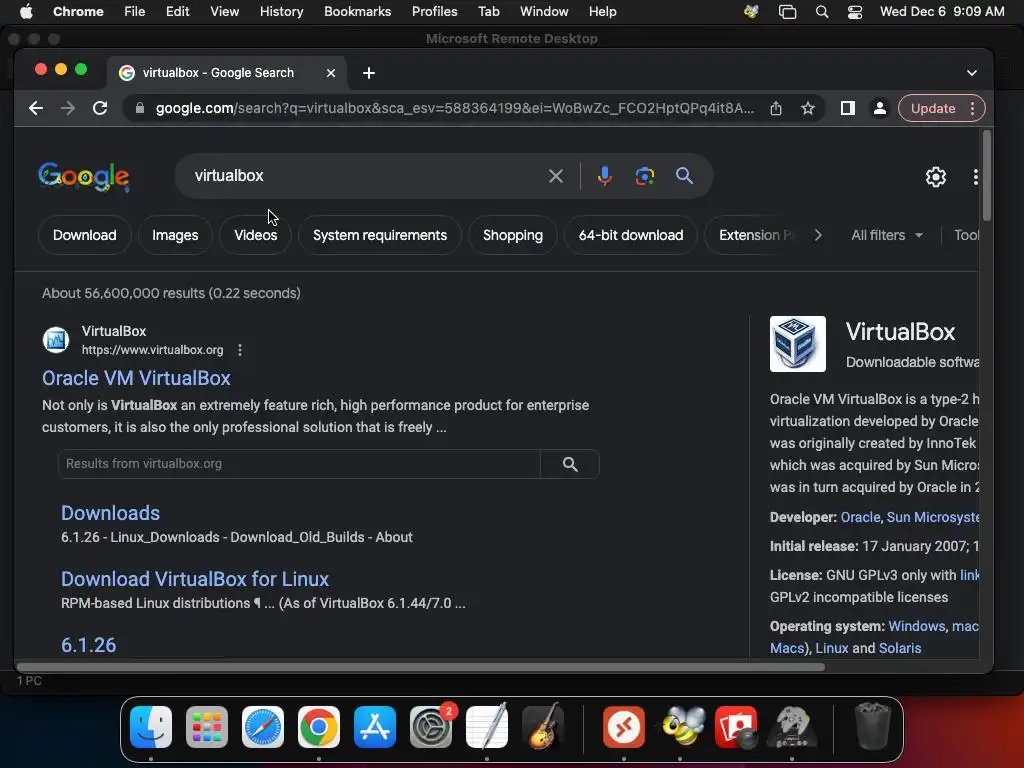Image resolution: width=1024 pixels, height=768 pixels.
Task: Open the Oracle VM VirtualBox result
Action: [x=136, y=378]
